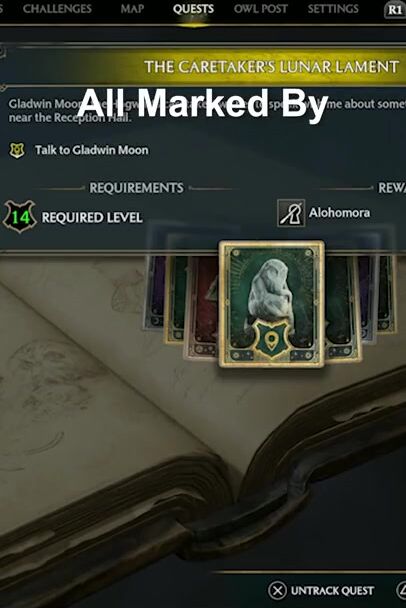
Task: Switch to the Map tab
Action: [132, 9]
